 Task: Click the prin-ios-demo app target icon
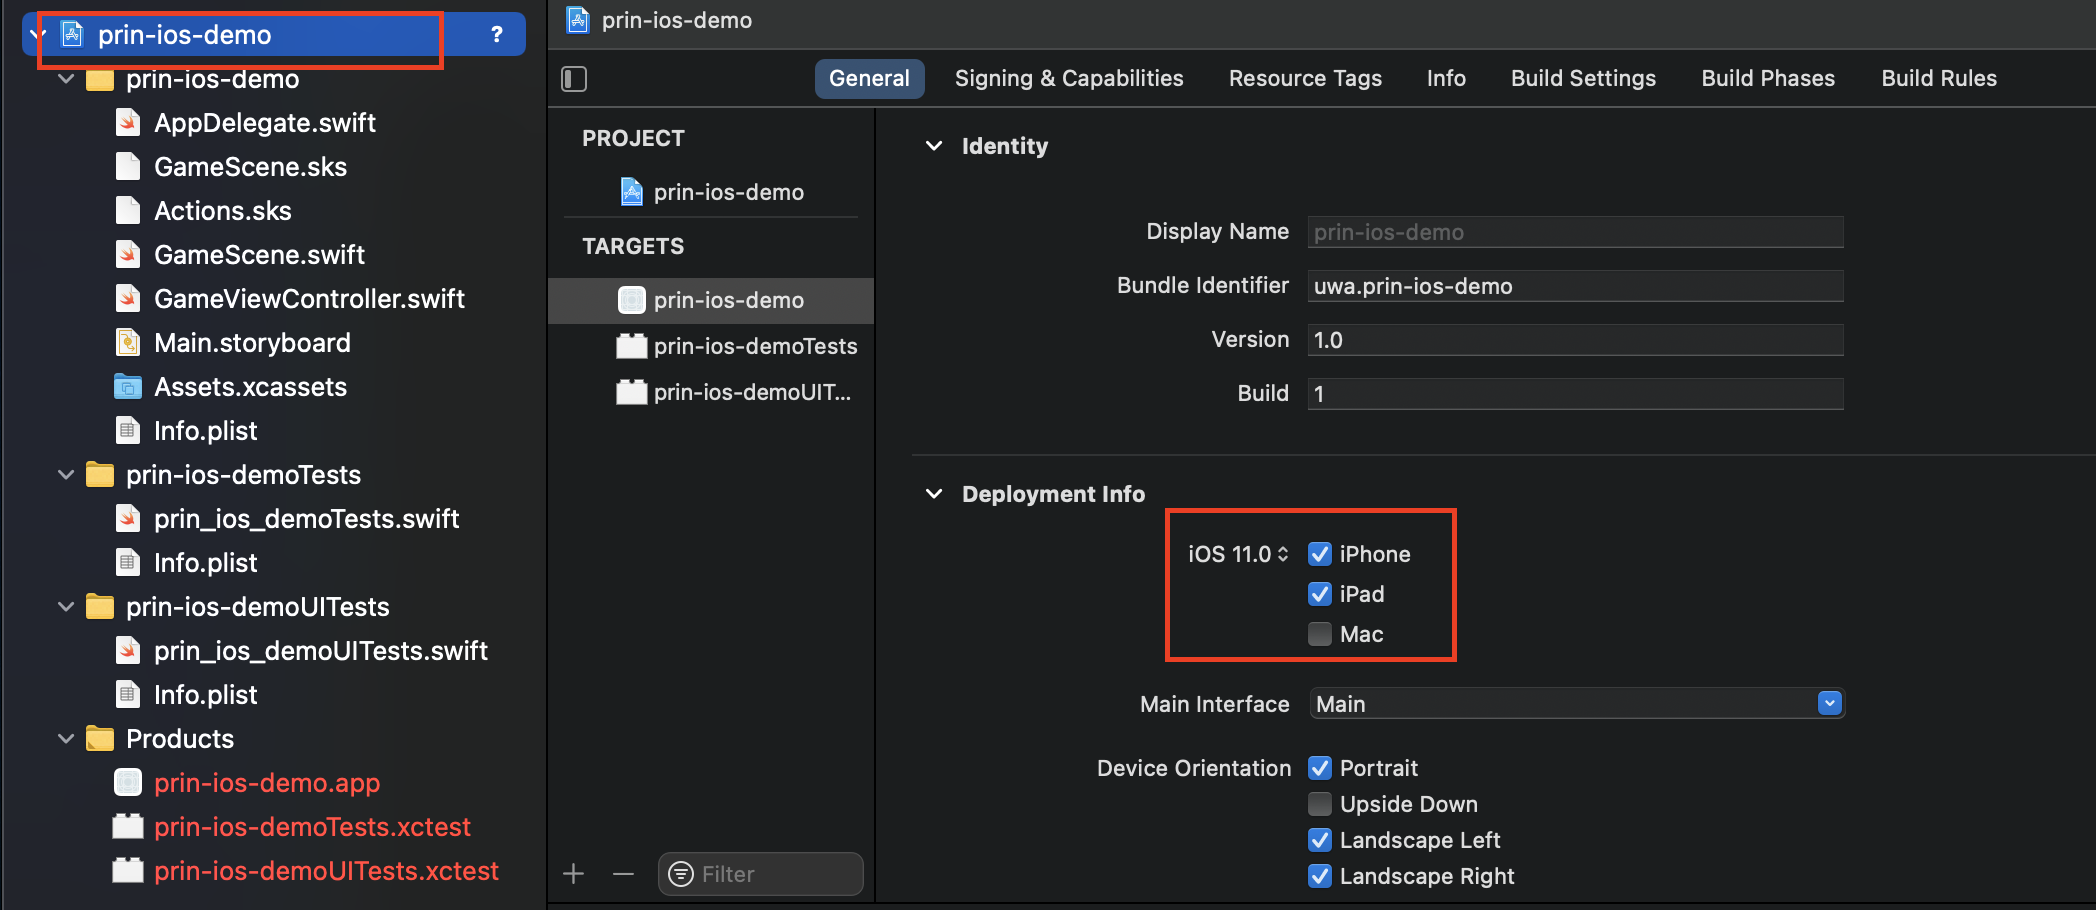tap(632, 300)
